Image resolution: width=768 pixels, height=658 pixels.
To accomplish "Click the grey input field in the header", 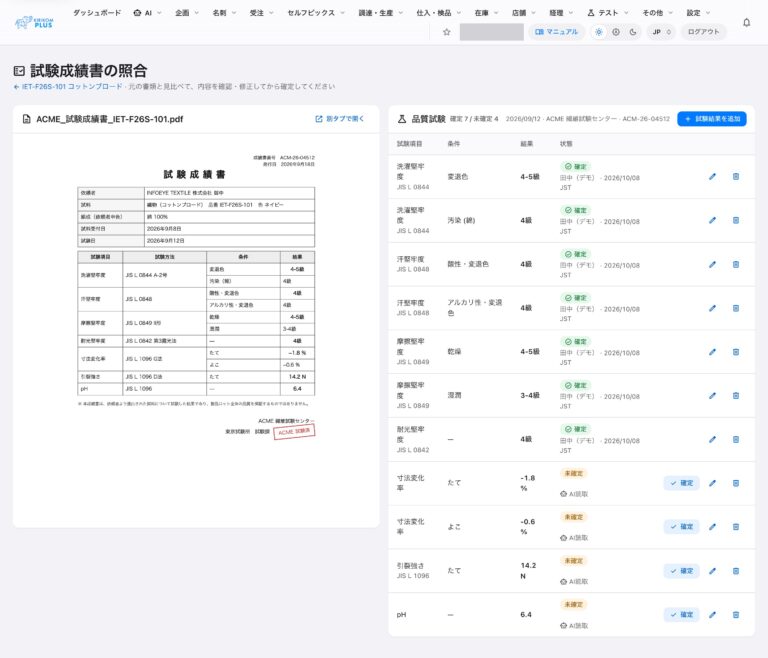I will (491, 32).
